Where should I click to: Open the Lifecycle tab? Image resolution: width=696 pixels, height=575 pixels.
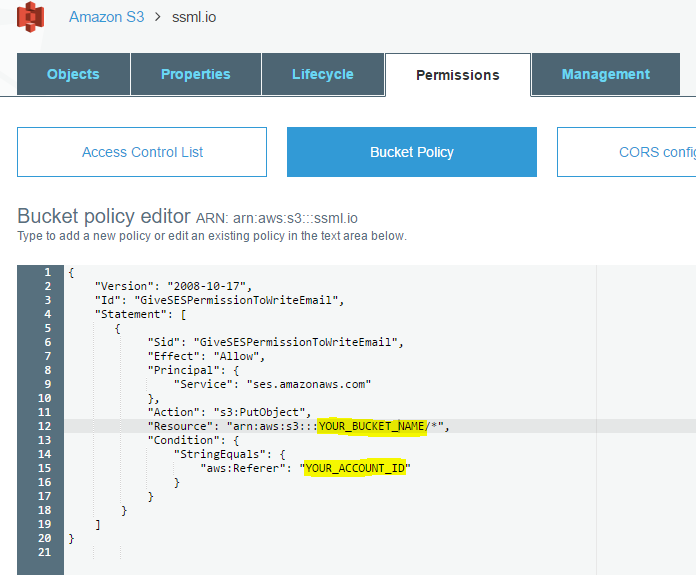[323, 74]
